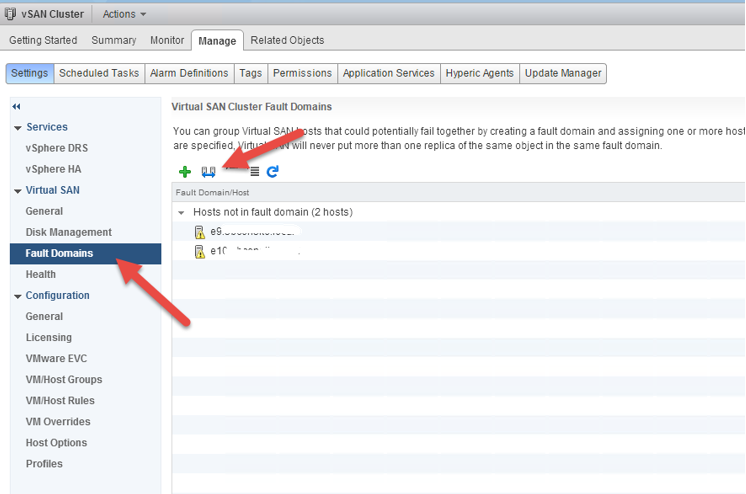The height and width of the screenshot is (494, 746).
Task: Click the green plus create fault domain icon
Action: pyautogui.click(x=185, y=171)
